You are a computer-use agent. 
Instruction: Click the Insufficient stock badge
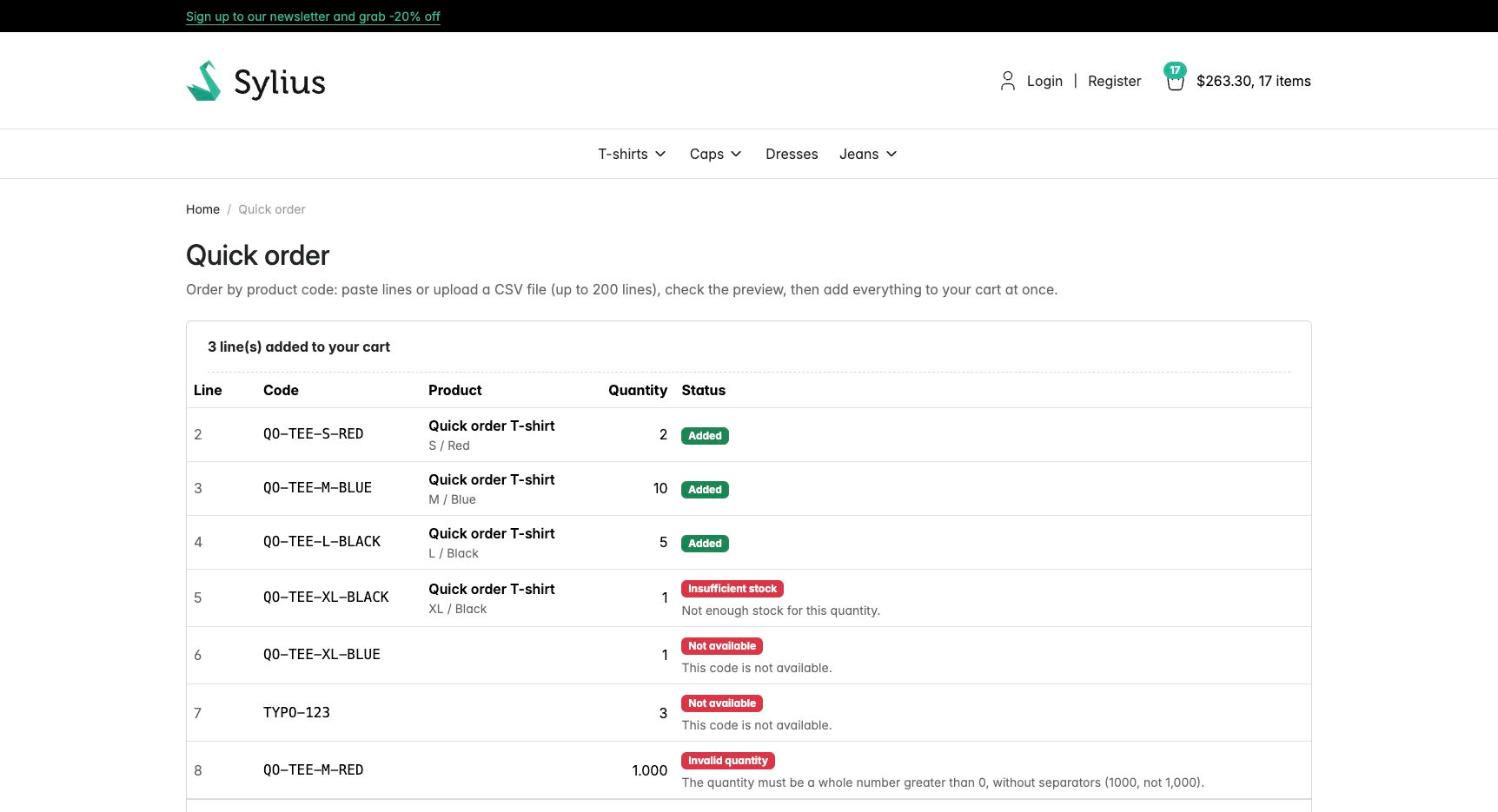(x=733, y=589)
